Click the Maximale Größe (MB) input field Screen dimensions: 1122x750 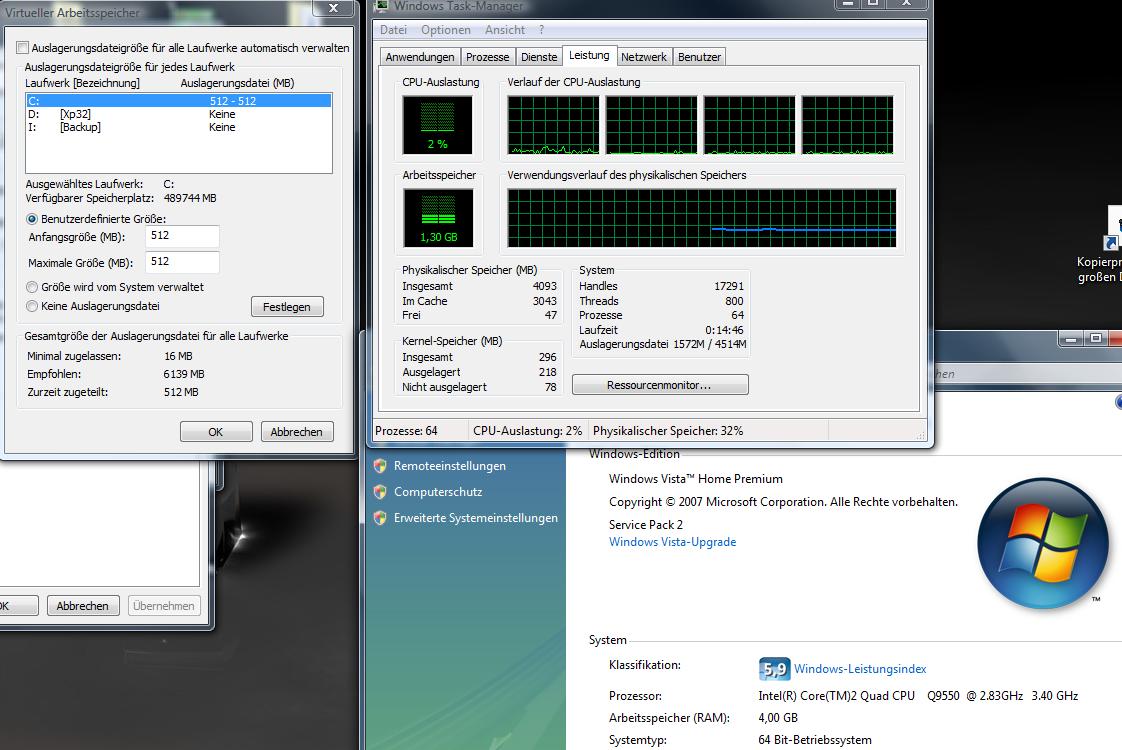pos(182,262)
